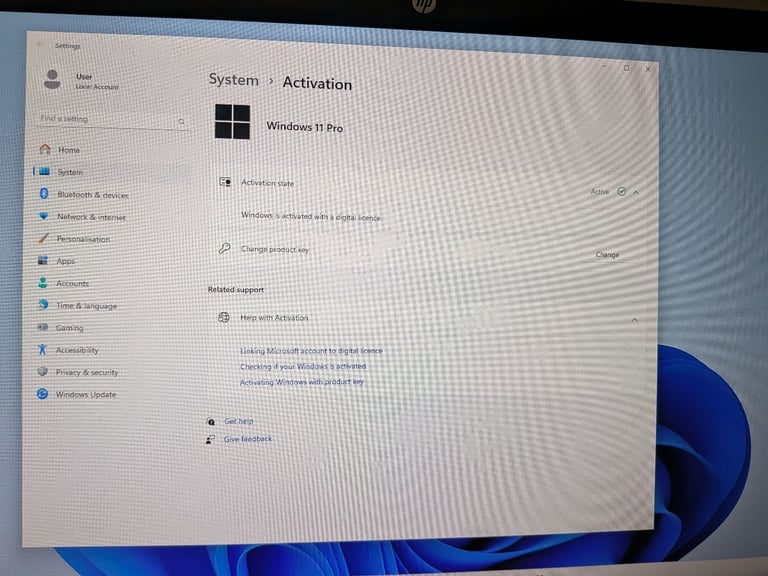Open Bluetooth & devices settings
The width and height of the screenshot is (768, 576).
93,195
